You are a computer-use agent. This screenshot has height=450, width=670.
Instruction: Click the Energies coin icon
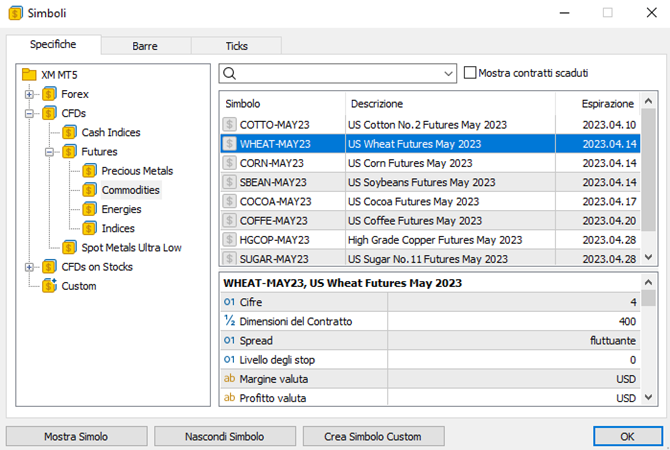coord(89,209)
